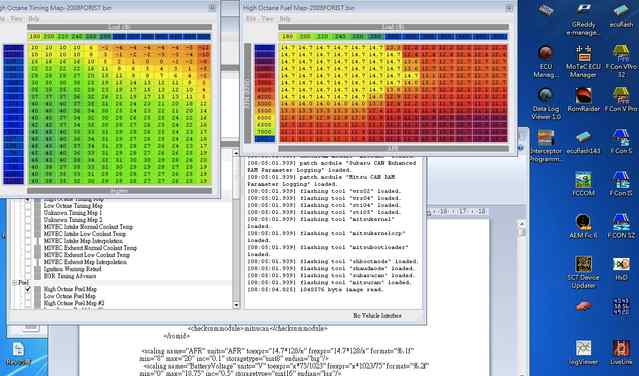This screenshot has height=376, width=639.
Task: Open File menu in High Octane Fuel Map window
Action: [251, 19]
